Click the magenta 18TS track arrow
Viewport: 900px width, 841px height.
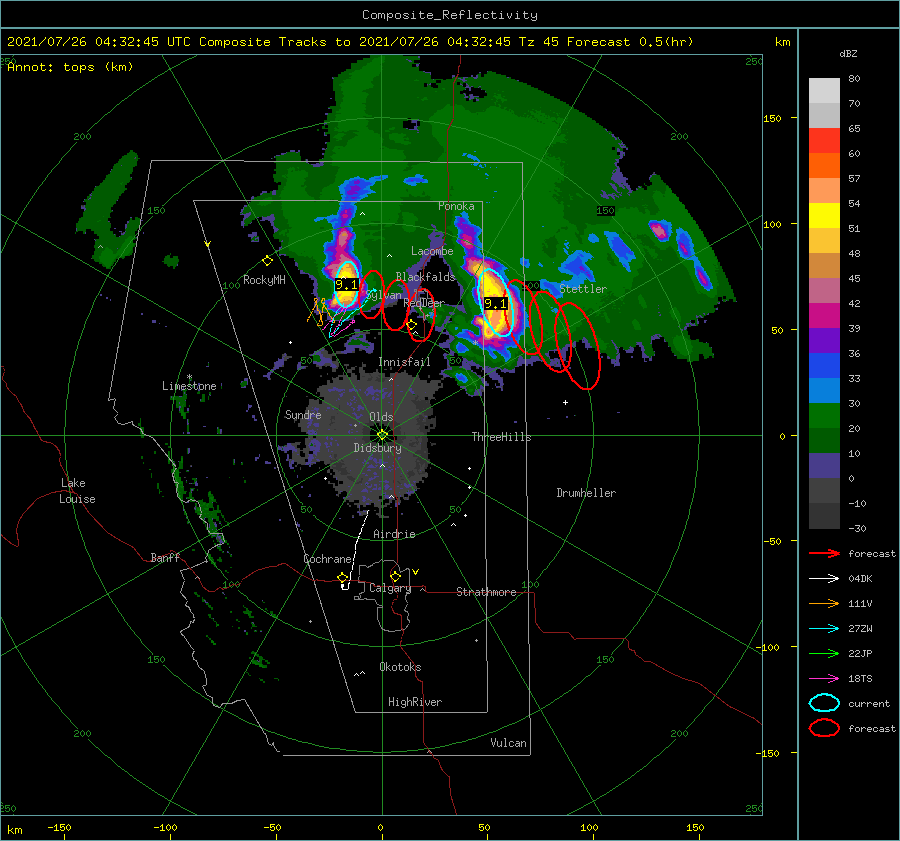(824, 679)
